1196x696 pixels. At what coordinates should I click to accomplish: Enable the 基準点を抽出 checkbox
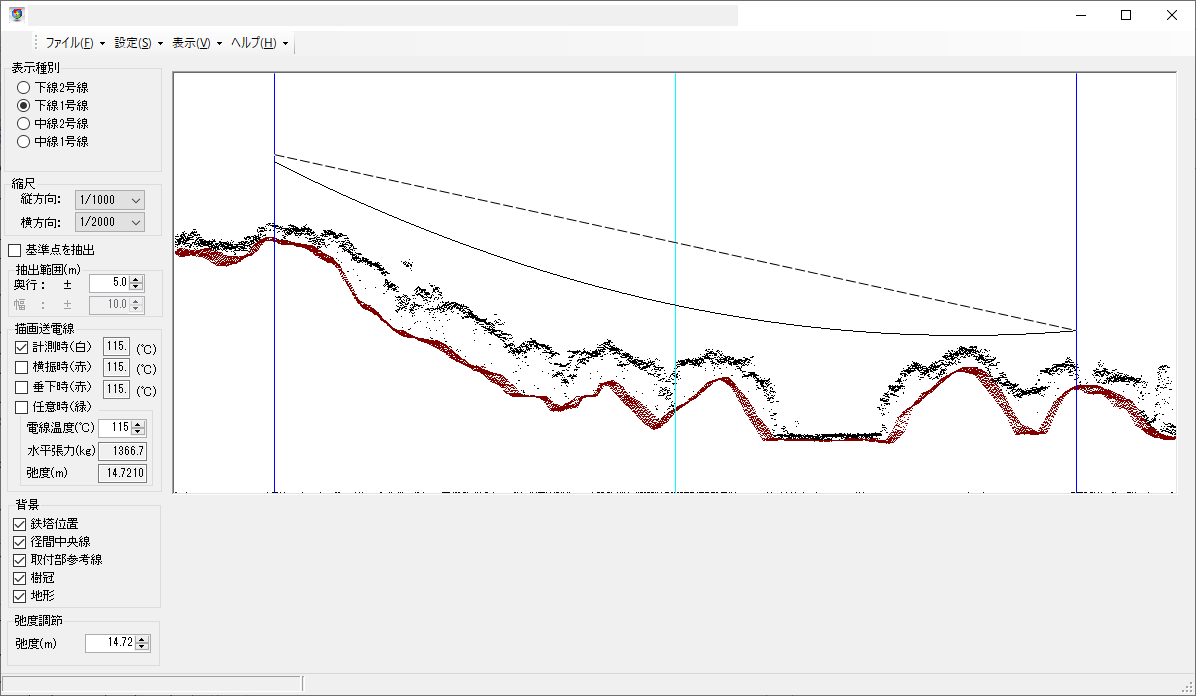pyautogui.click(x=15, y=250)
